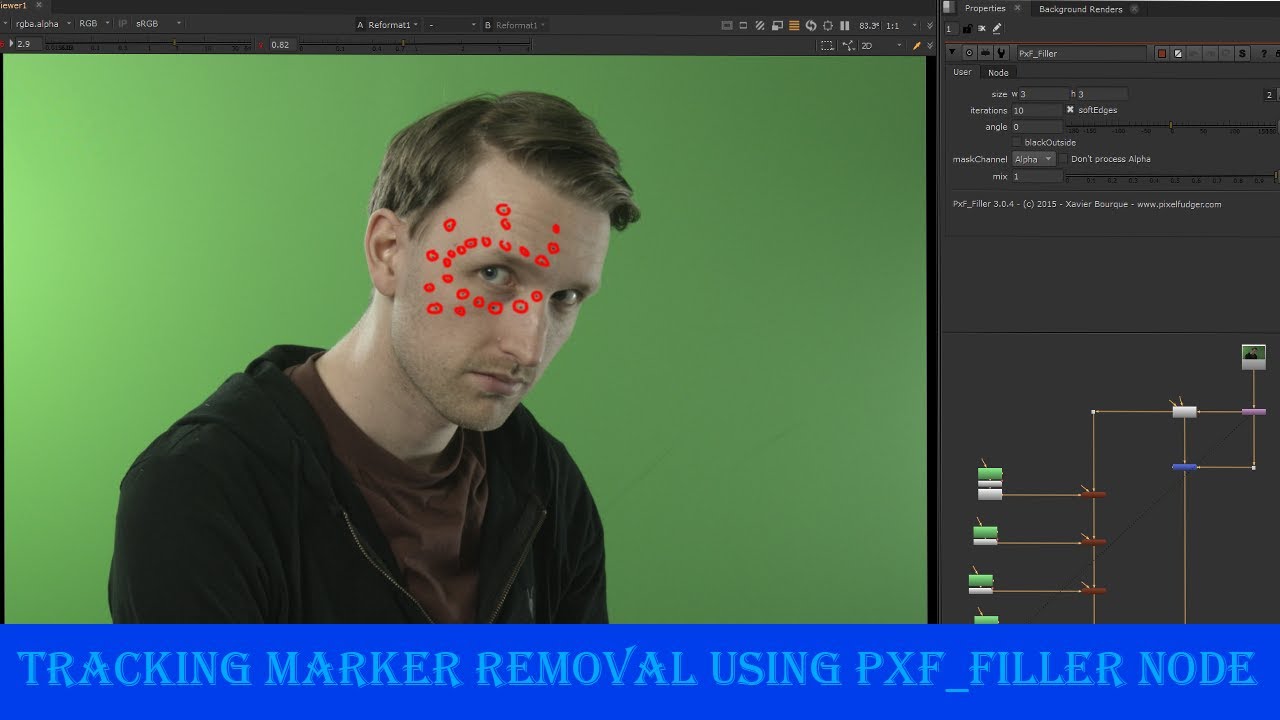Toggle the IP input process button
Screen dimensions: 1280x720
(122, 23)
